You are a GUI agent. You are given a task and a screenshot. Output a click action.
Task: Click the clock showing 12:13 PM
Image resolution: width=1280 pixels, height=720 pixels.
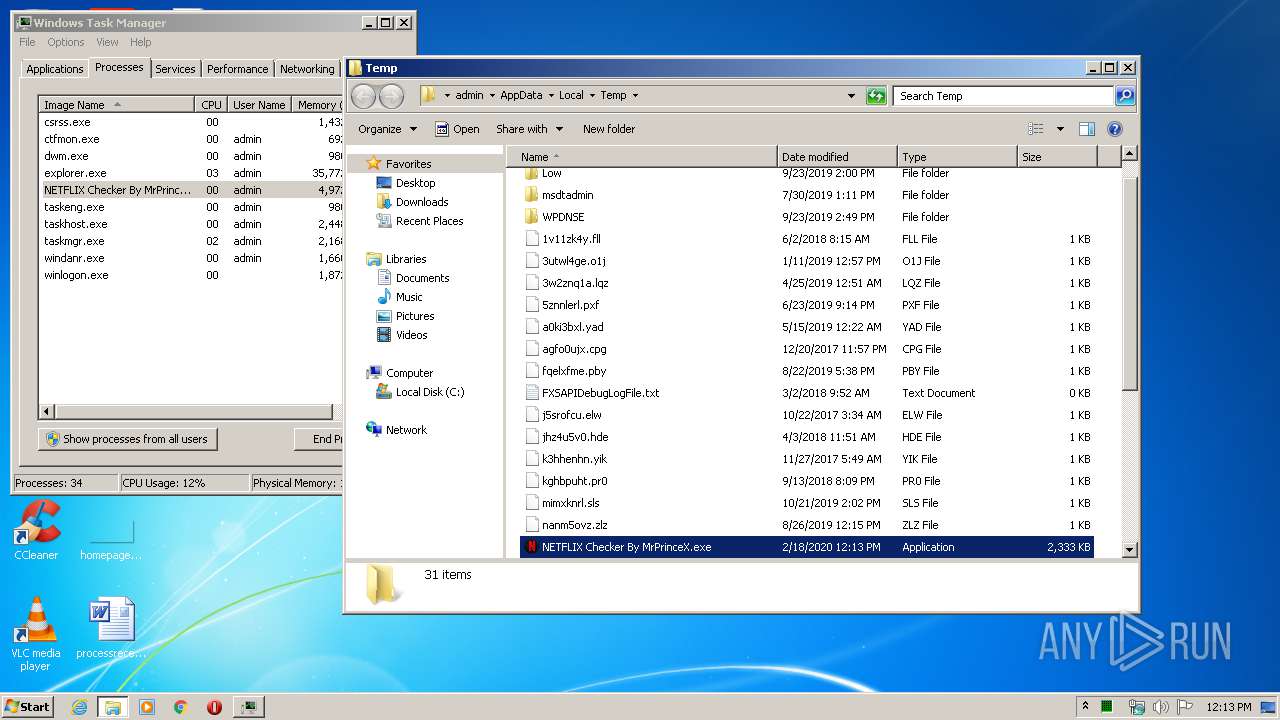(x=1229, y=707)
